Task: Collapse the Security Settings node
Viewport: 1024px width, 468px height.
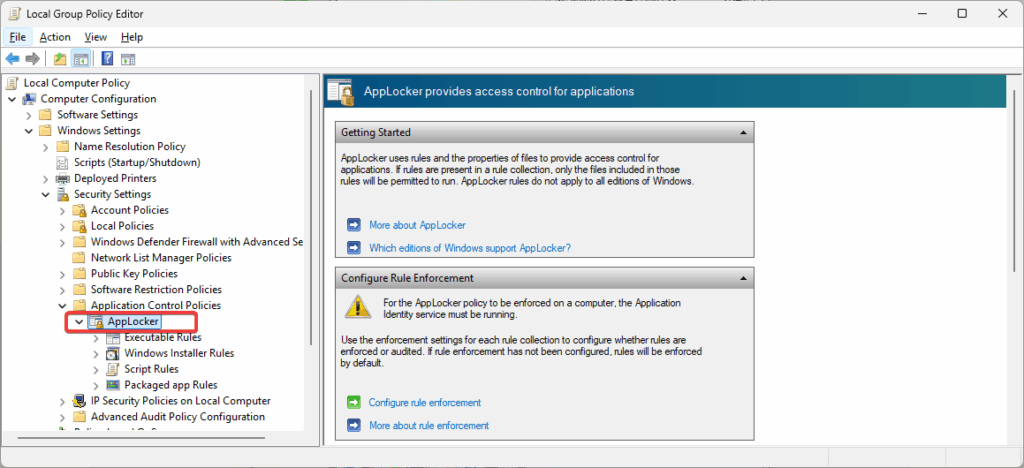Action: pyautogui.click(x=46, y=195)
